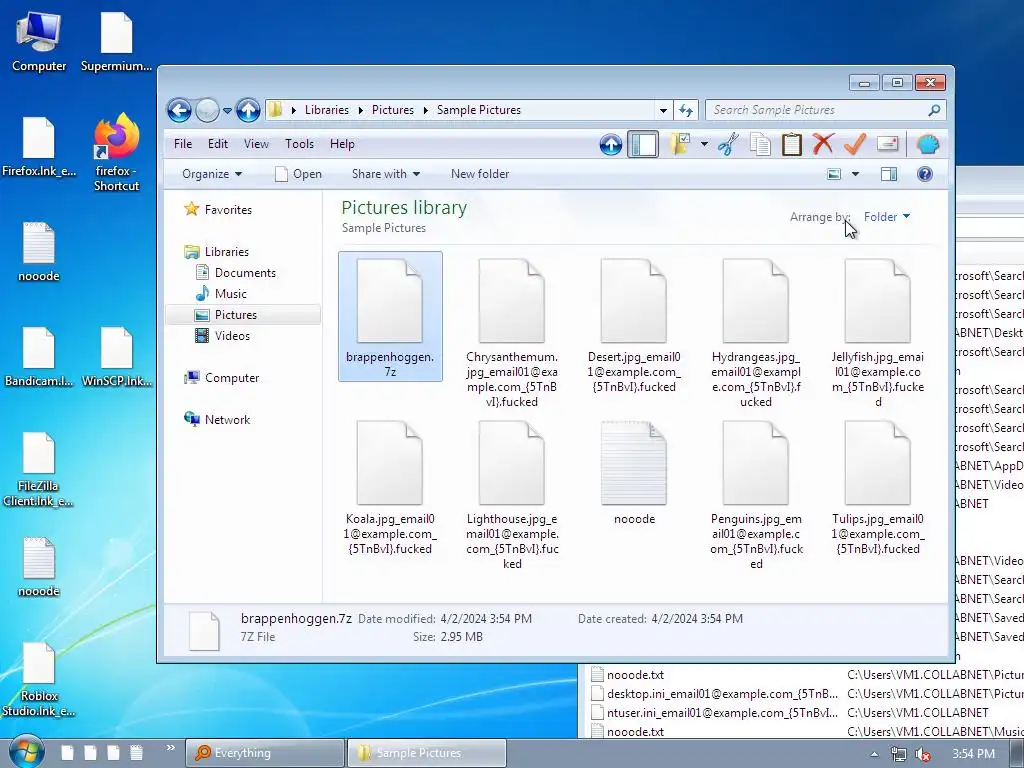Open the View menu
The image size is (1024, 768).
(x=256, y=144)
